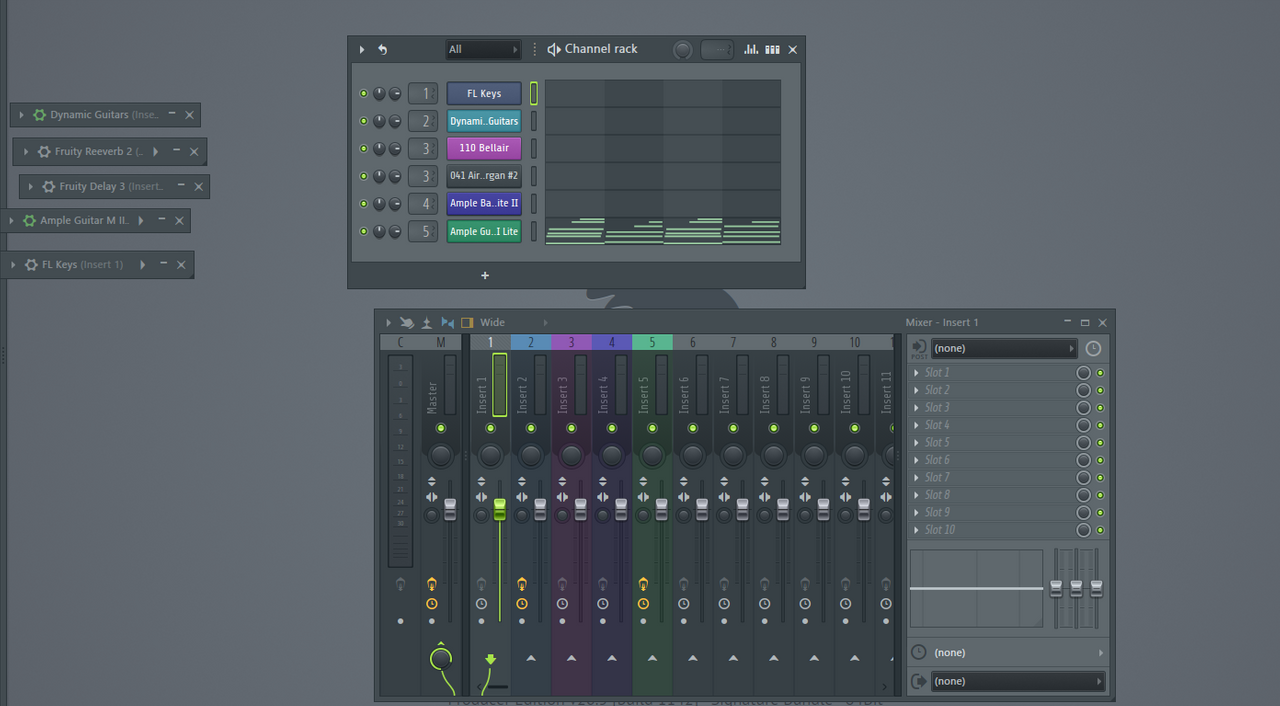
Task: Open the graph editor in Channel rack
Action: point(751,49)
